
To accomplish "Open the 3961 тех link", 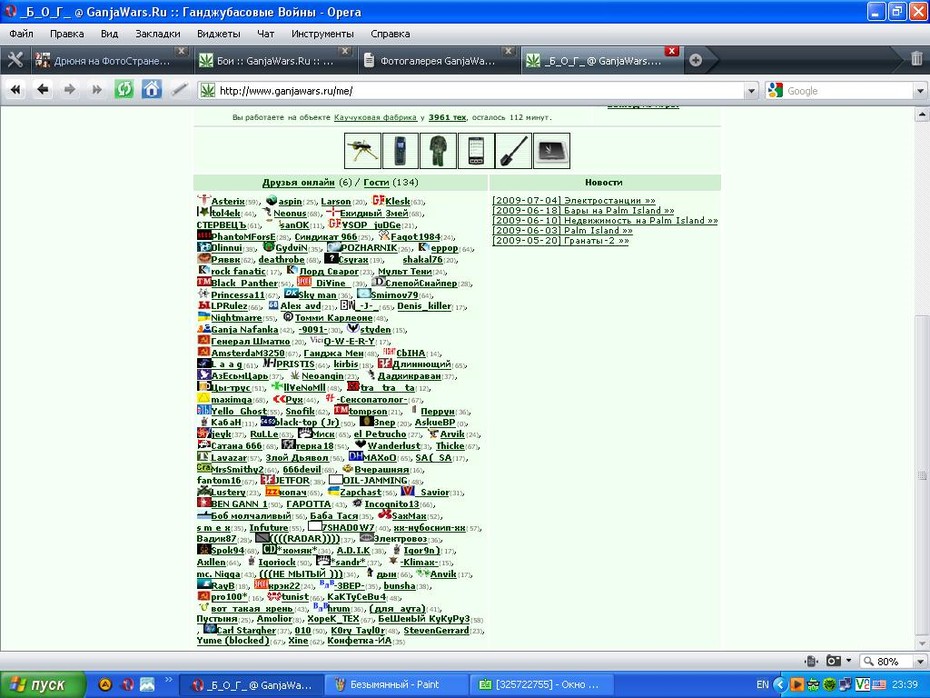I will click(447, 117).
